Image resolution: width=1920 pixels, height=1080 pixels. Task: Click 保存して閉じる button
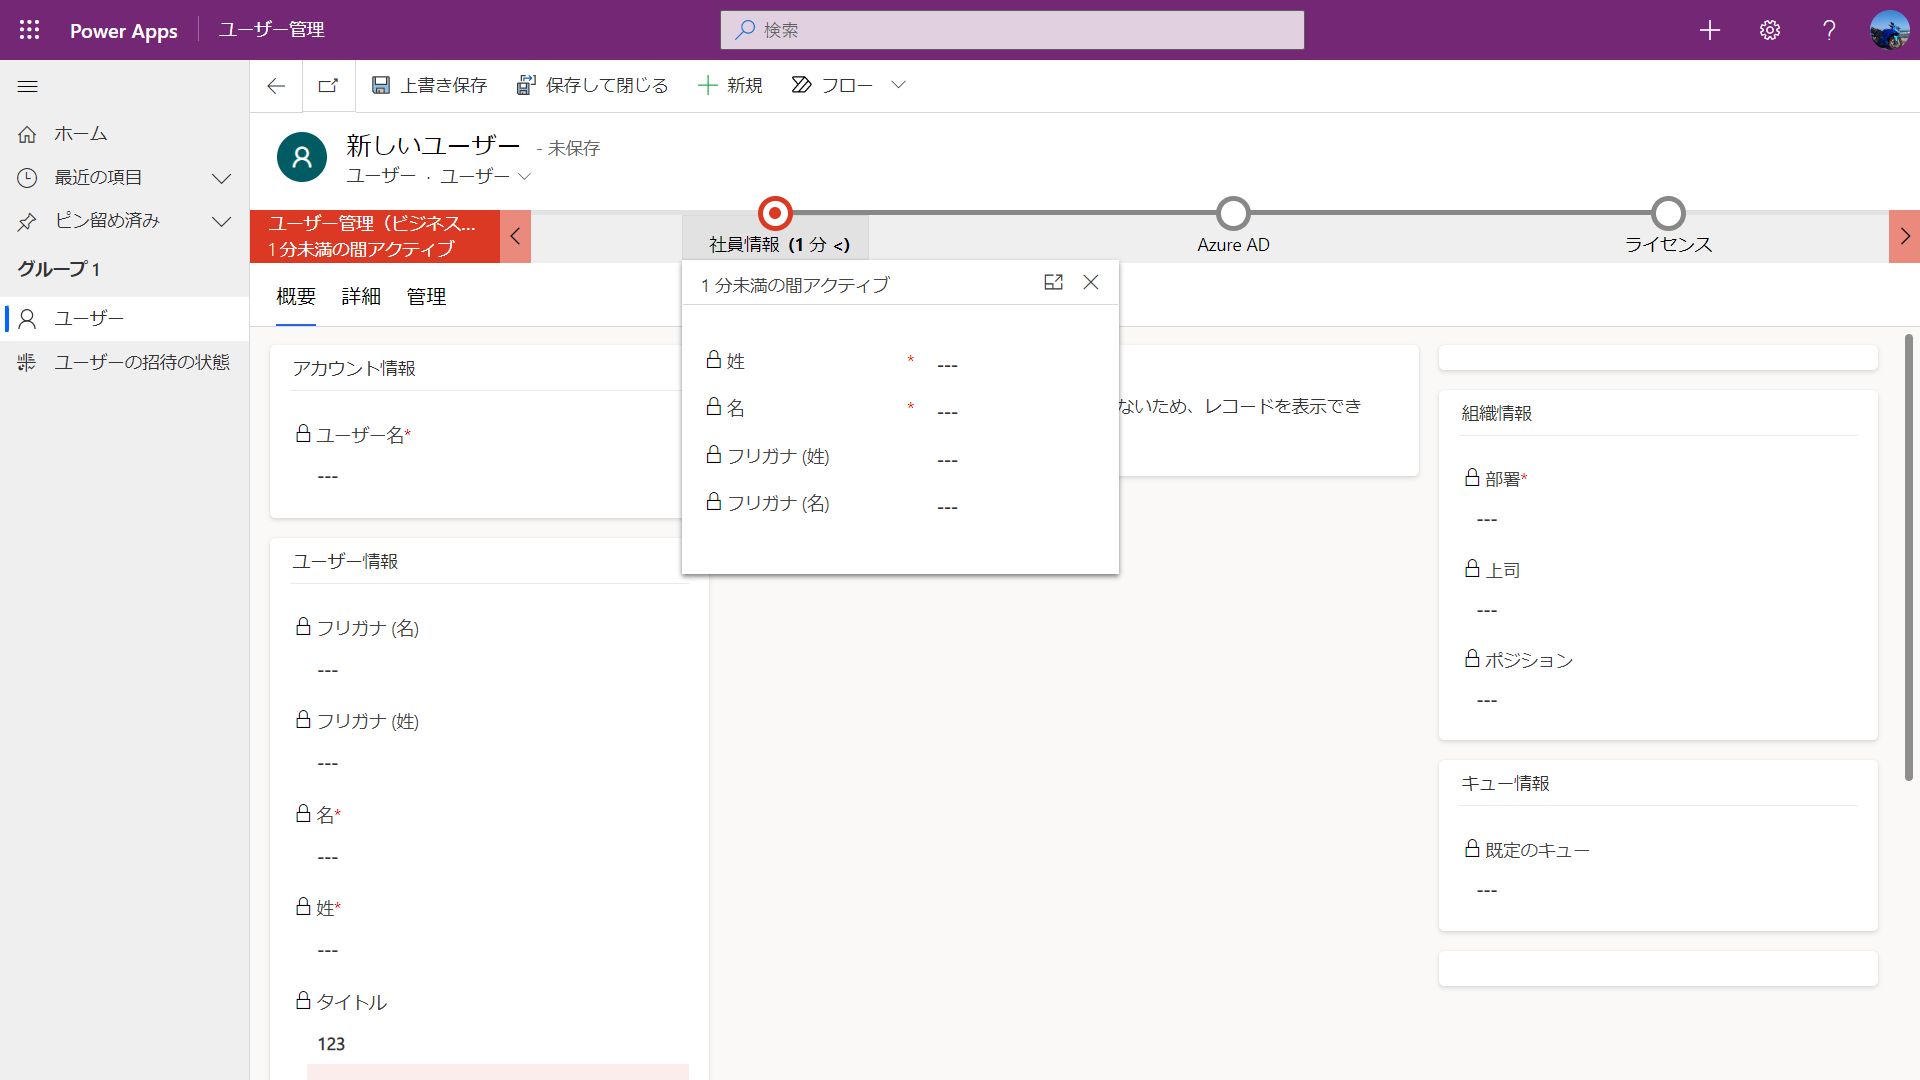(x=592, y=86)
